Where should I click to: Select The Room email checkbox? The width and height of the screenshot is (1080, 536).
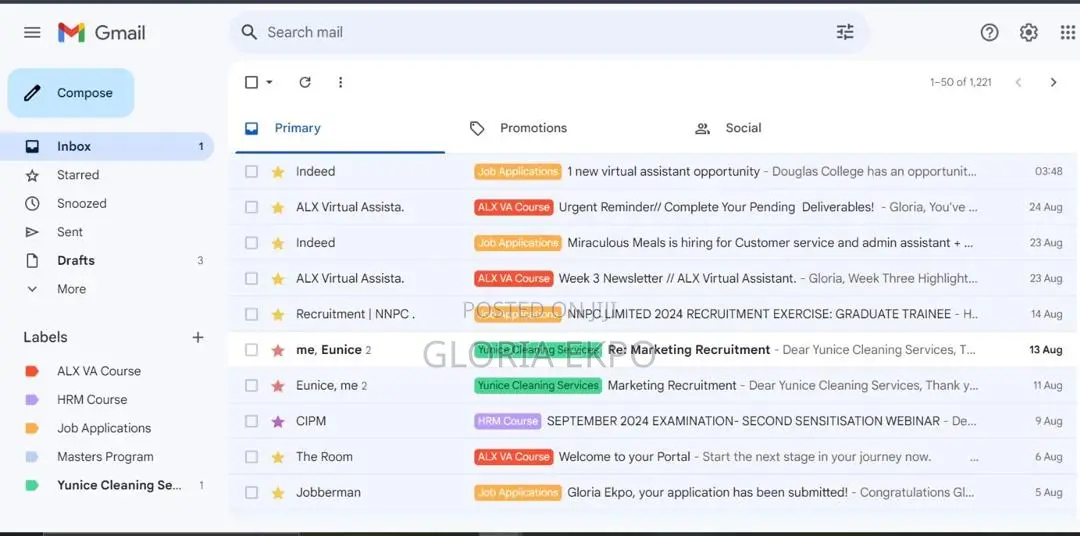point(251,457)
